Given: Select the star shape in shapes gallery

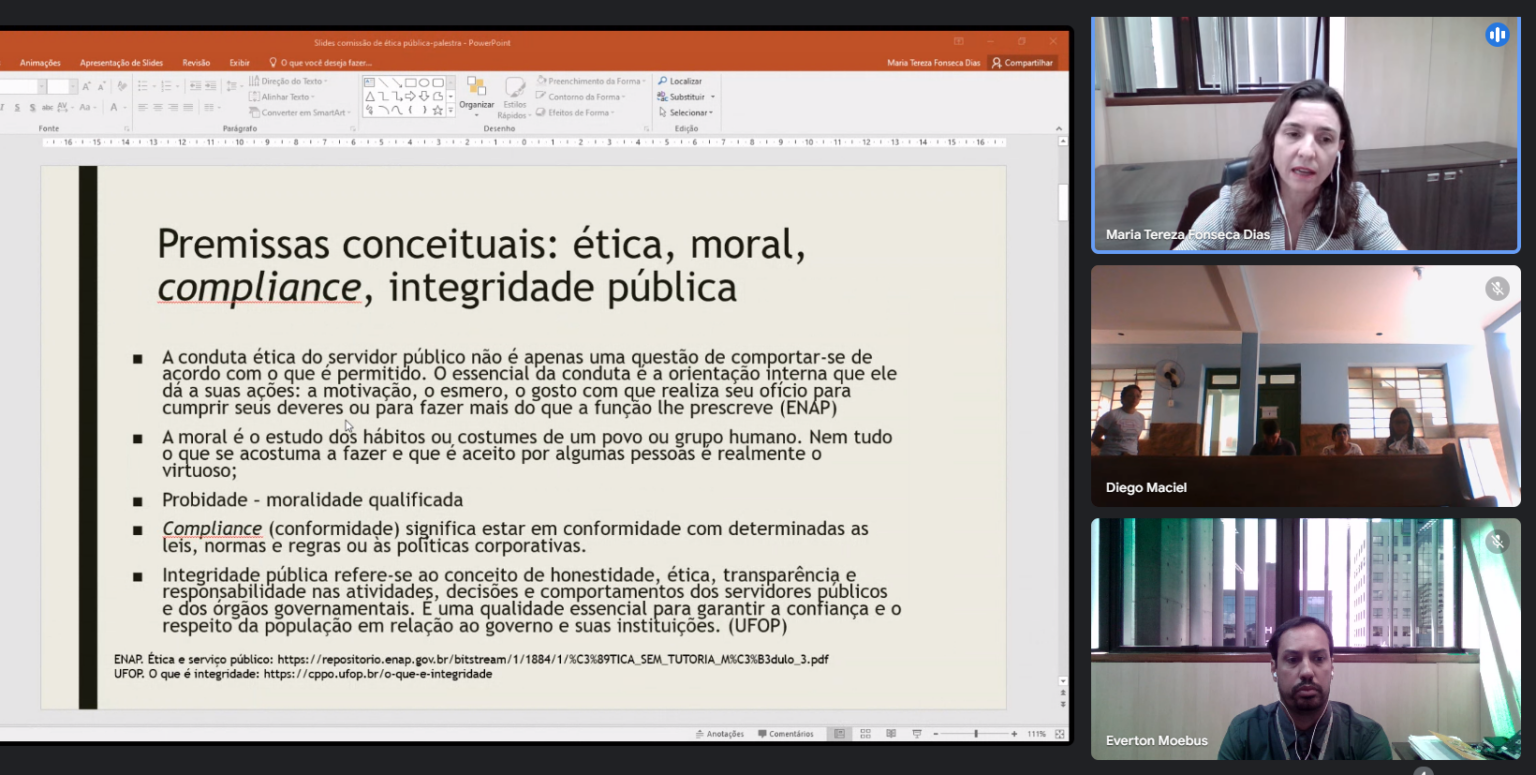Looking at the screenshot, I should 437,110.
